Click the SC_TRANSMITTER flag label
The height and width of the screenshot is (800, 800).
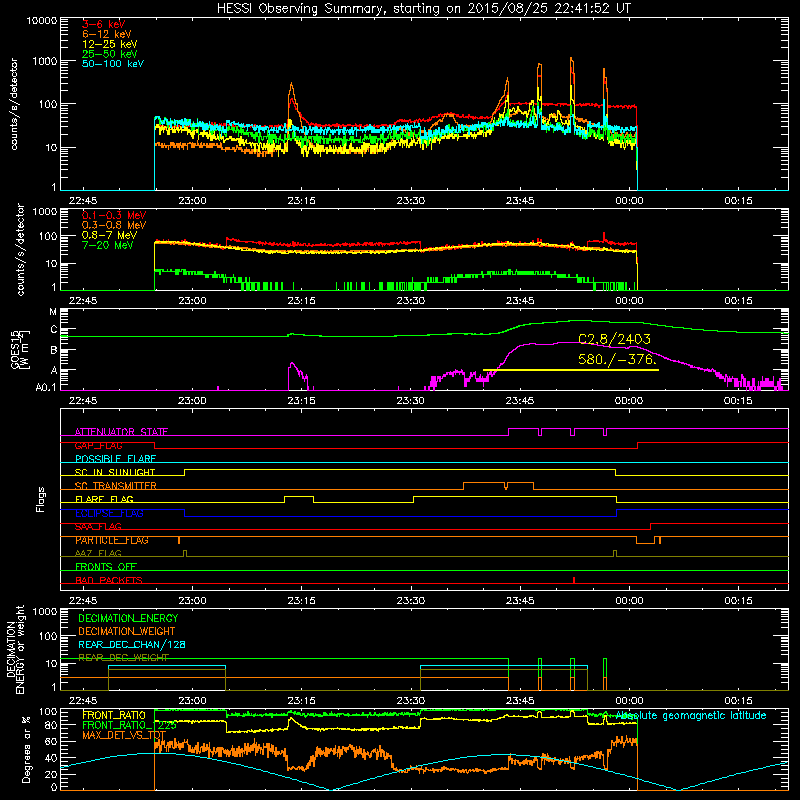[115, 486]
